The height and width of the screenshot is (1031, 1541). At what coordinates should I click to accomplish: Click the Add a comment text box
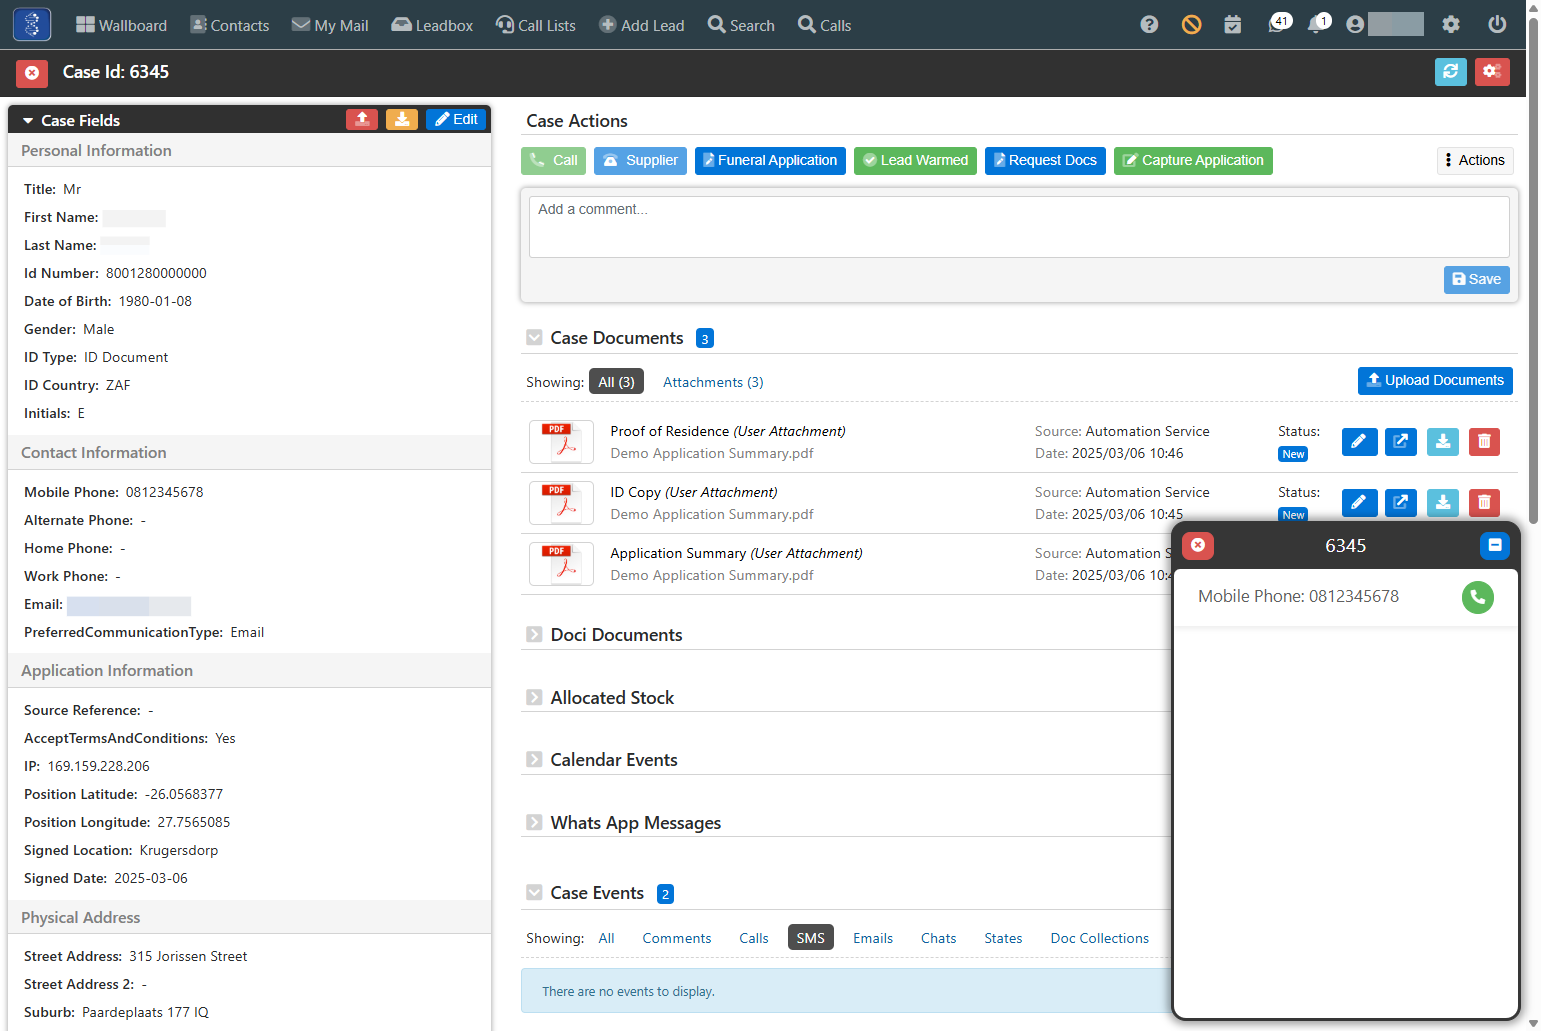tap(1019, 227)
